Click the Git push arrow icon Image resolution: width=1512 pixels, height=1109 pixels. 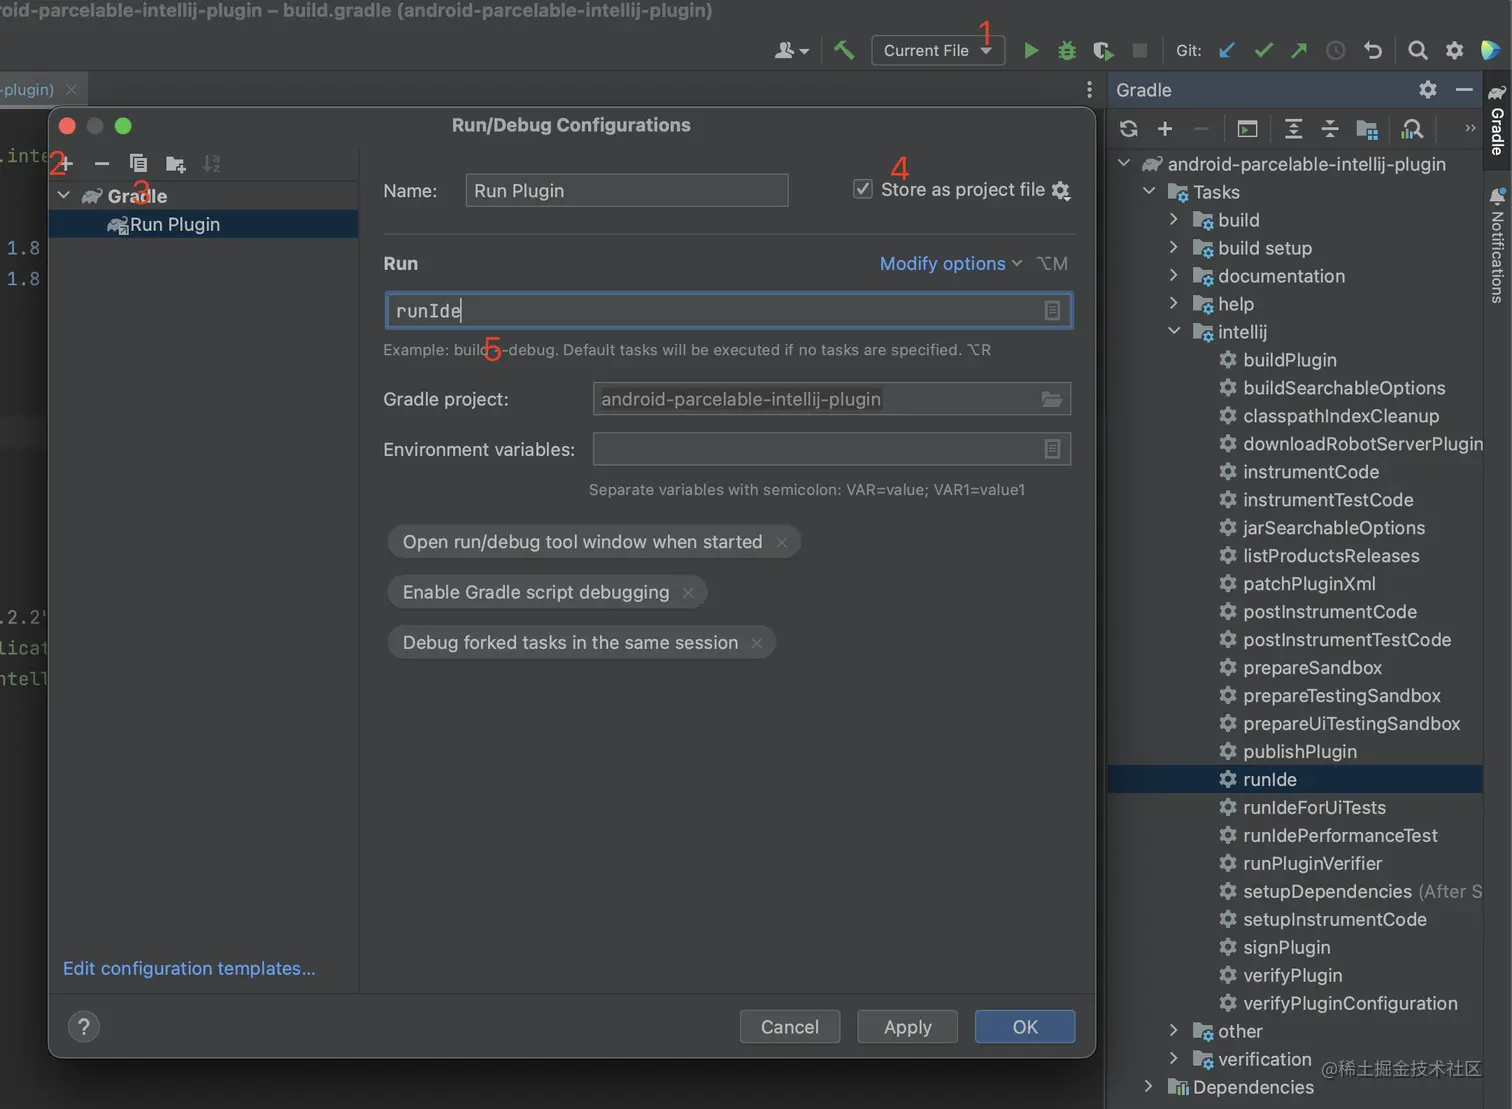[x=1299, y=50]
